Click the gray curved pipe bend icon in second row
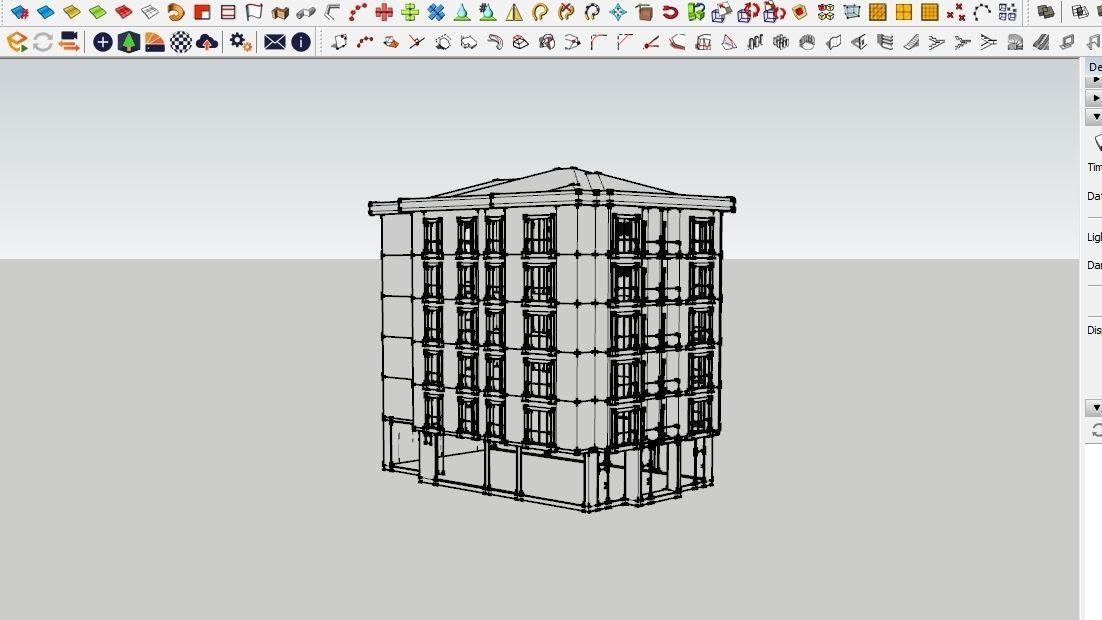 coord(495,43)
